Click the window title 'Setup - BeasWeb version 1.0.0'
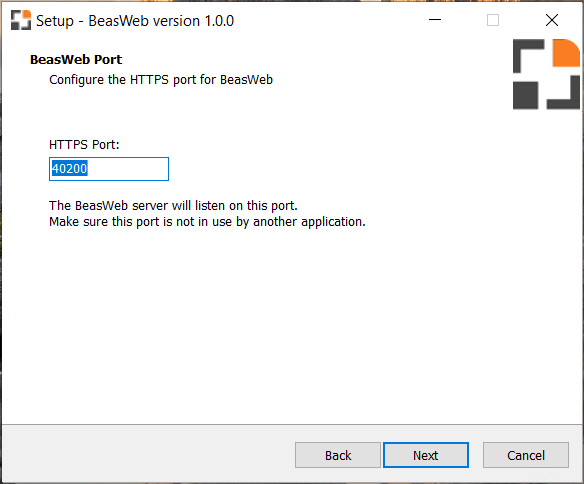 [x=135, y=21]
